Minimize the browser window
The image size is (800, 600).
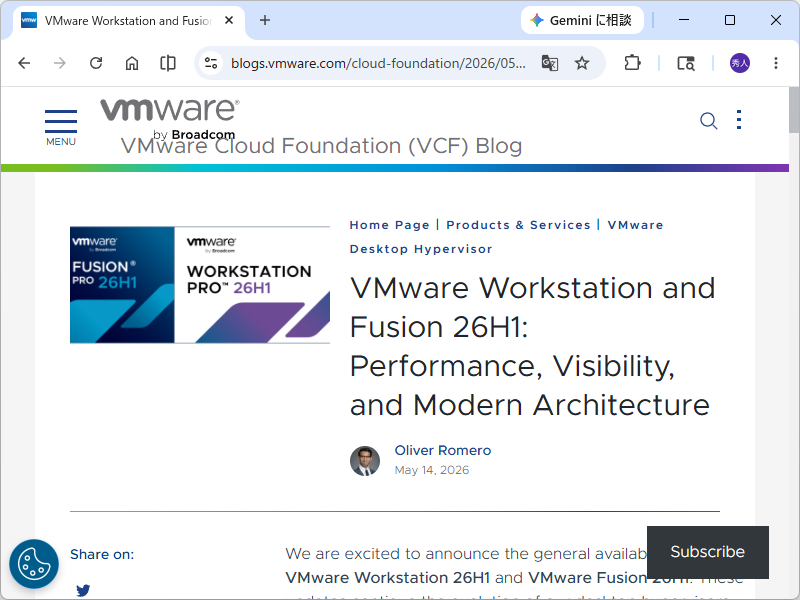tap(684, 20)
